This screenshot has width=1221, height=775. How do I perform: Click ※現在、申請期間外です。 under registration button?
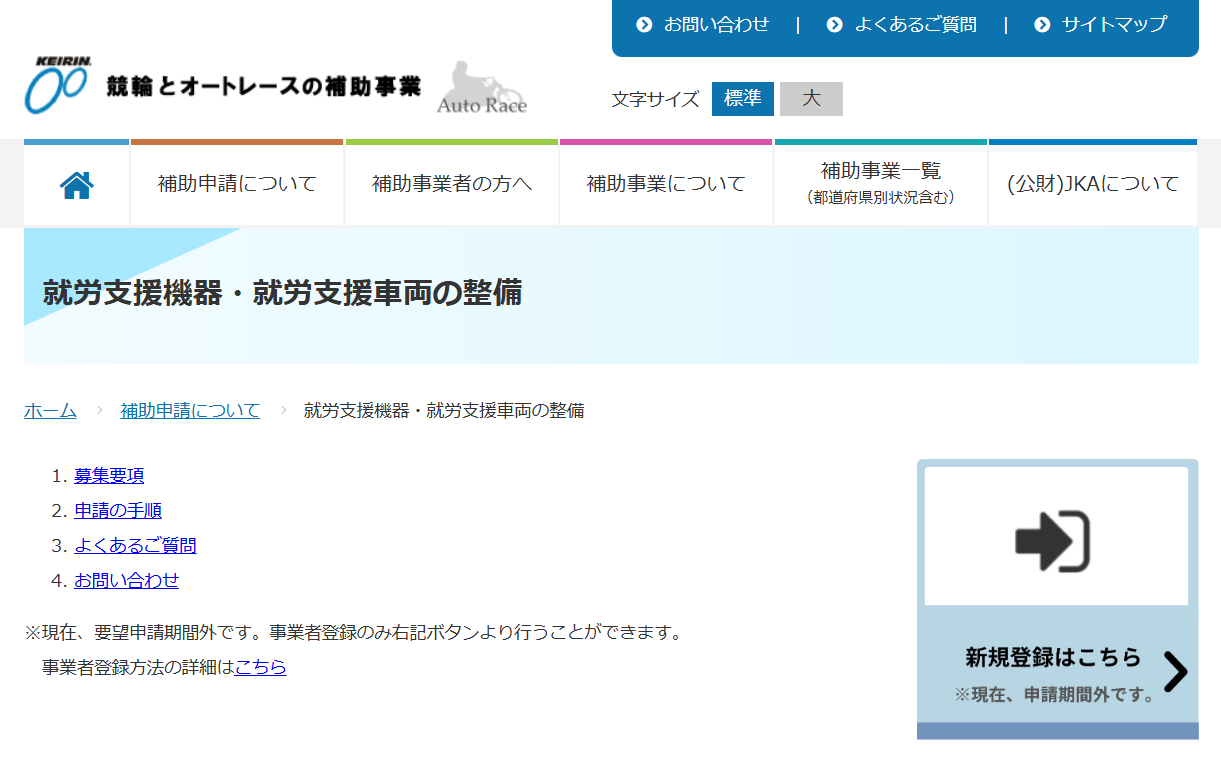[x=1056, y=695]
